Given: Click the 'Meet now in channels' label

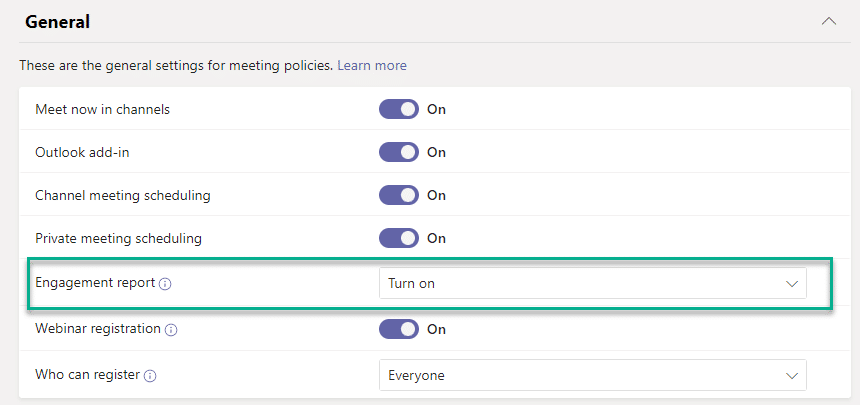Looking at the screenshot, I should coord(103,109).
